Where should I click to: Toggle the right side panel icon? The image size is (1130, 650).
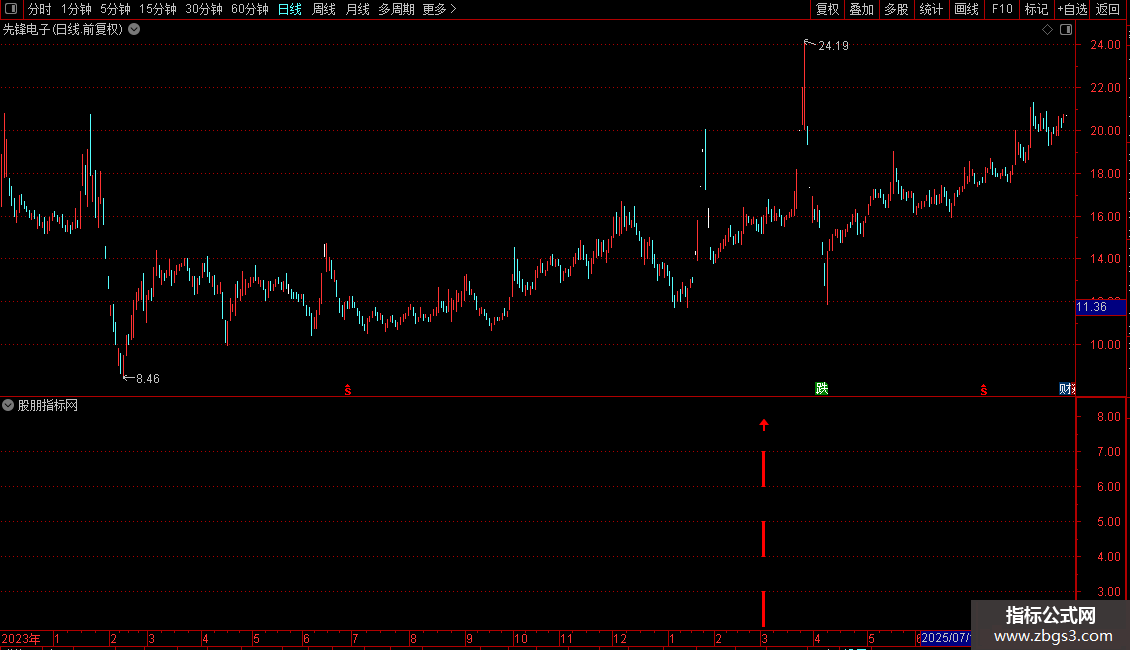[1066, 30]
